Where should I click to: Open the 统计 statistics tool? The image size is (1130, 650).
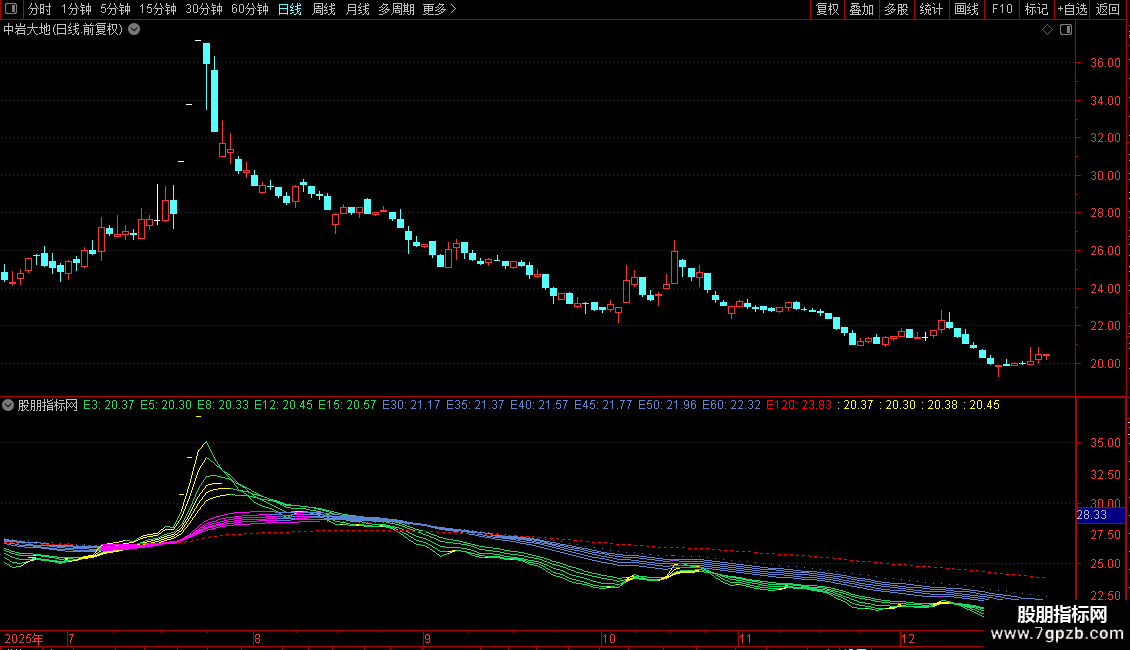(931, 9)
